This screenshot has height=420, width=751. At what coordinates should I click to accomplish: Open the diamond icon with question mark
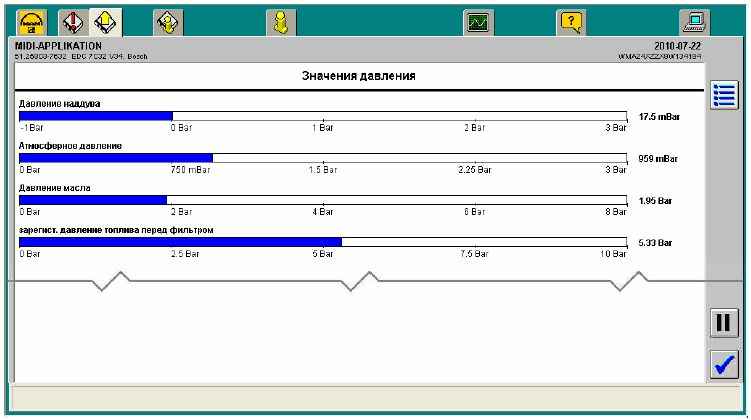[x=168, y=23]
